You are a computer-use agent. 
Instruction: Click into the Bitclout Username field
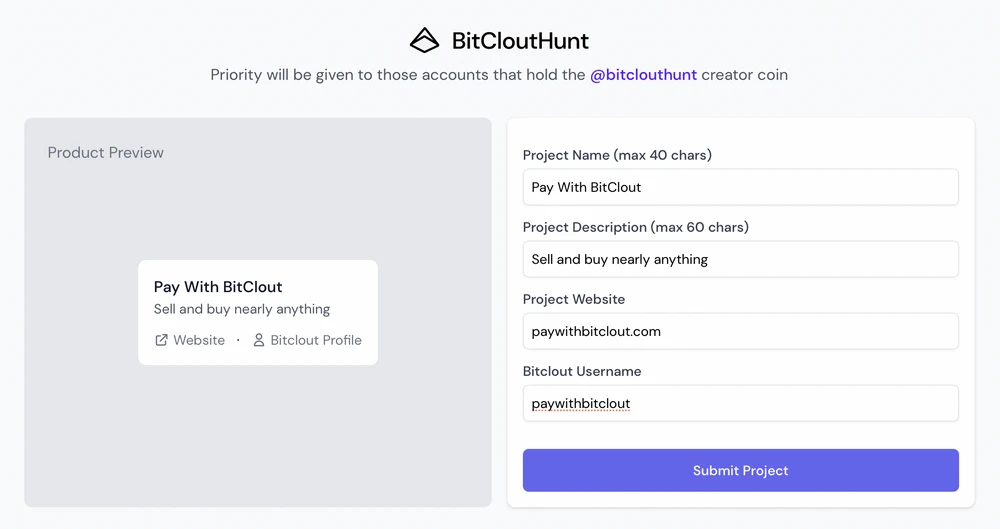coord(740,403)
